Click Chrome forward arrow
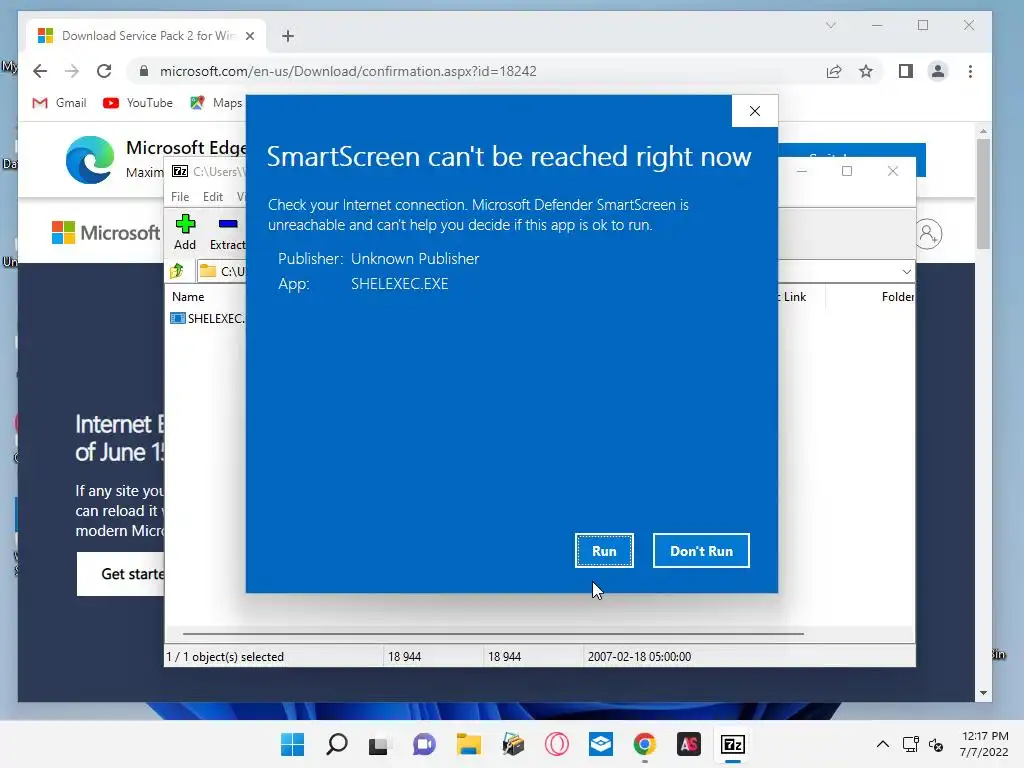The width and height of the screenshot is (1024, 768). coord(72,71)
